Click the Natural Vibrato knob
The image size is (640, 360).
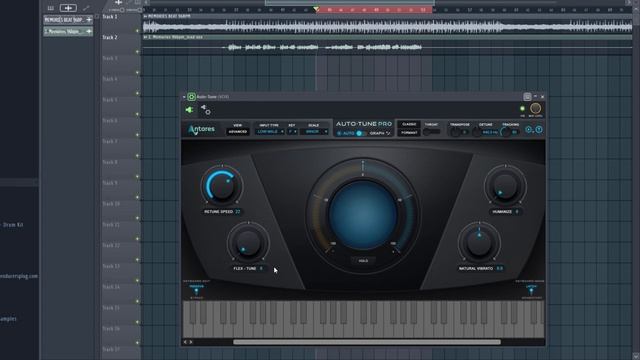479,243
